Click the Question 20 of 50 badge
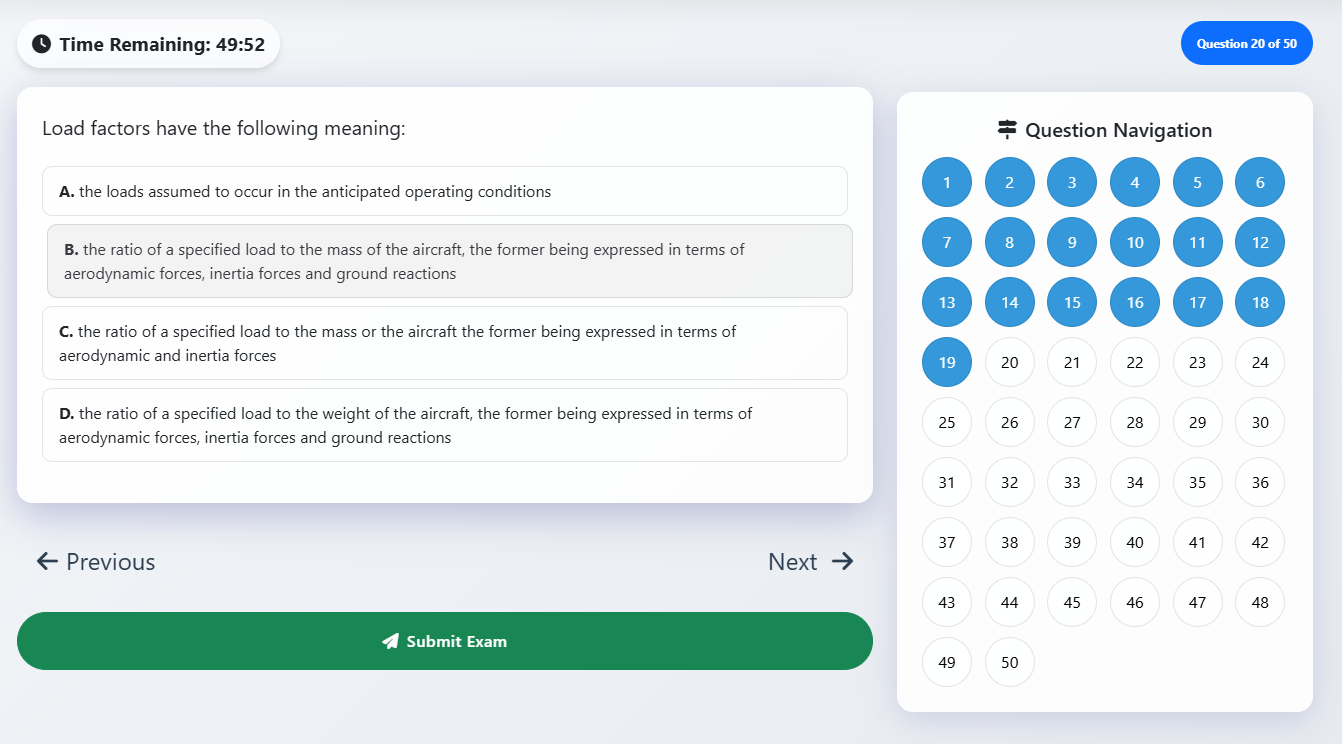This screenshot has height=744, width=1342. point(1246,43)
